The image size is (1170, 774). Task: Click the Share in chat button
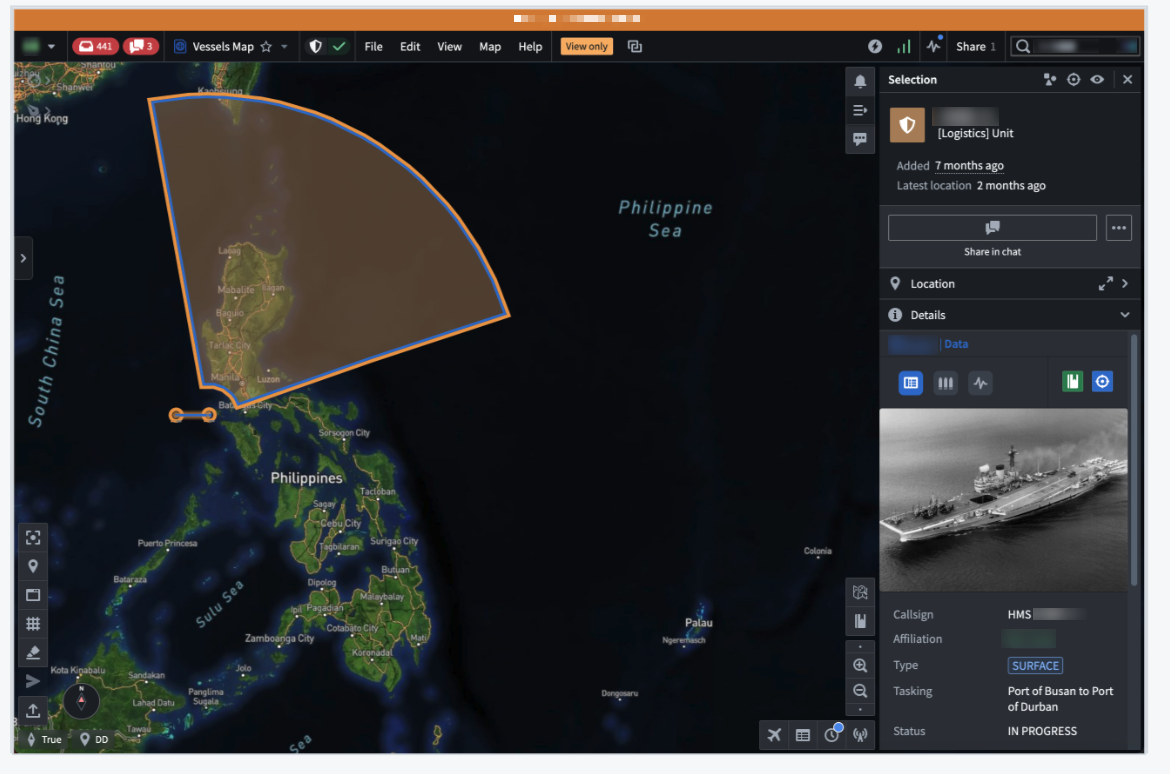pos(992,228)
